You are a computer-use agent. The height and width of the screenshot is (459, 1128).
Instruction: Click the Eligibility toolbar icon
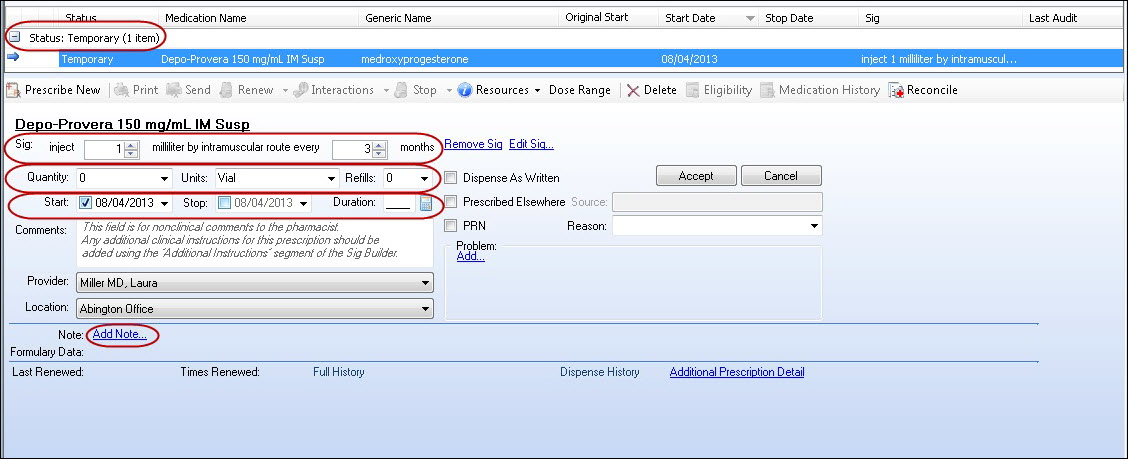pyautogui.click(x=692, y=90)
